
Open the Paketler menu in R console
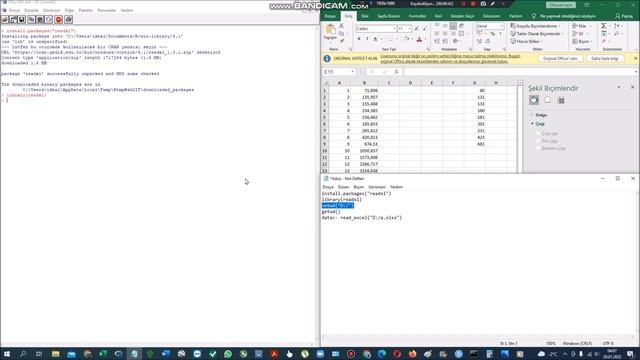pyautogui.click(x=86, y=10)
